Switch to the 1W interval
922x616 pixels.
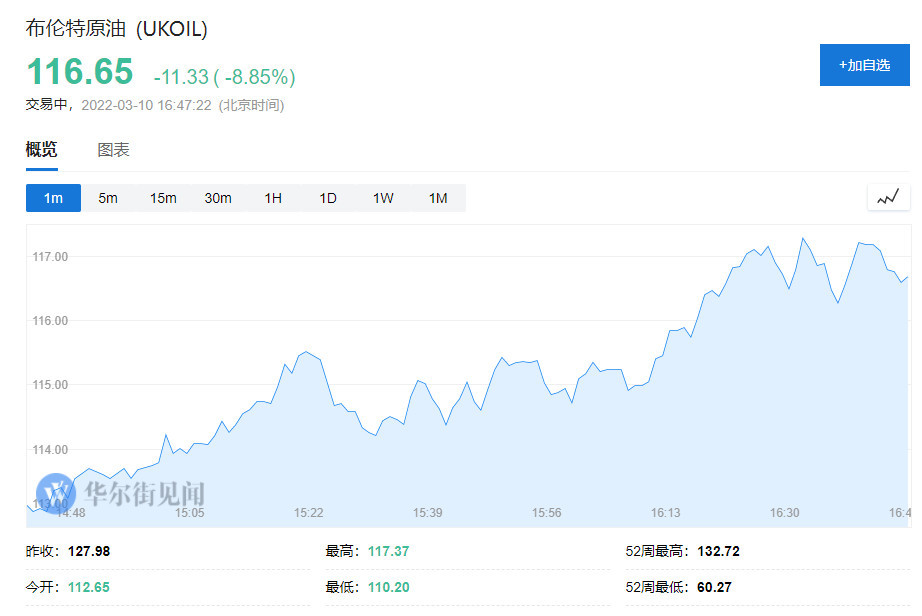383,198
